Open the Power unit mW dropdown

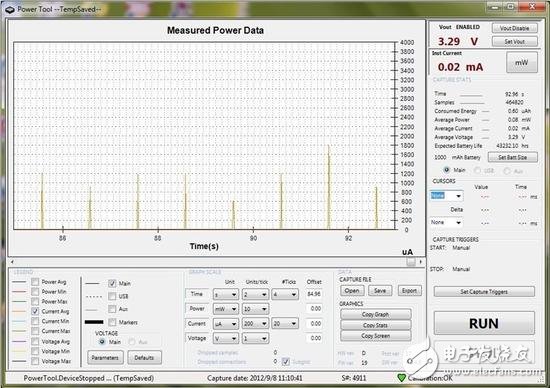tap(226, 309)
